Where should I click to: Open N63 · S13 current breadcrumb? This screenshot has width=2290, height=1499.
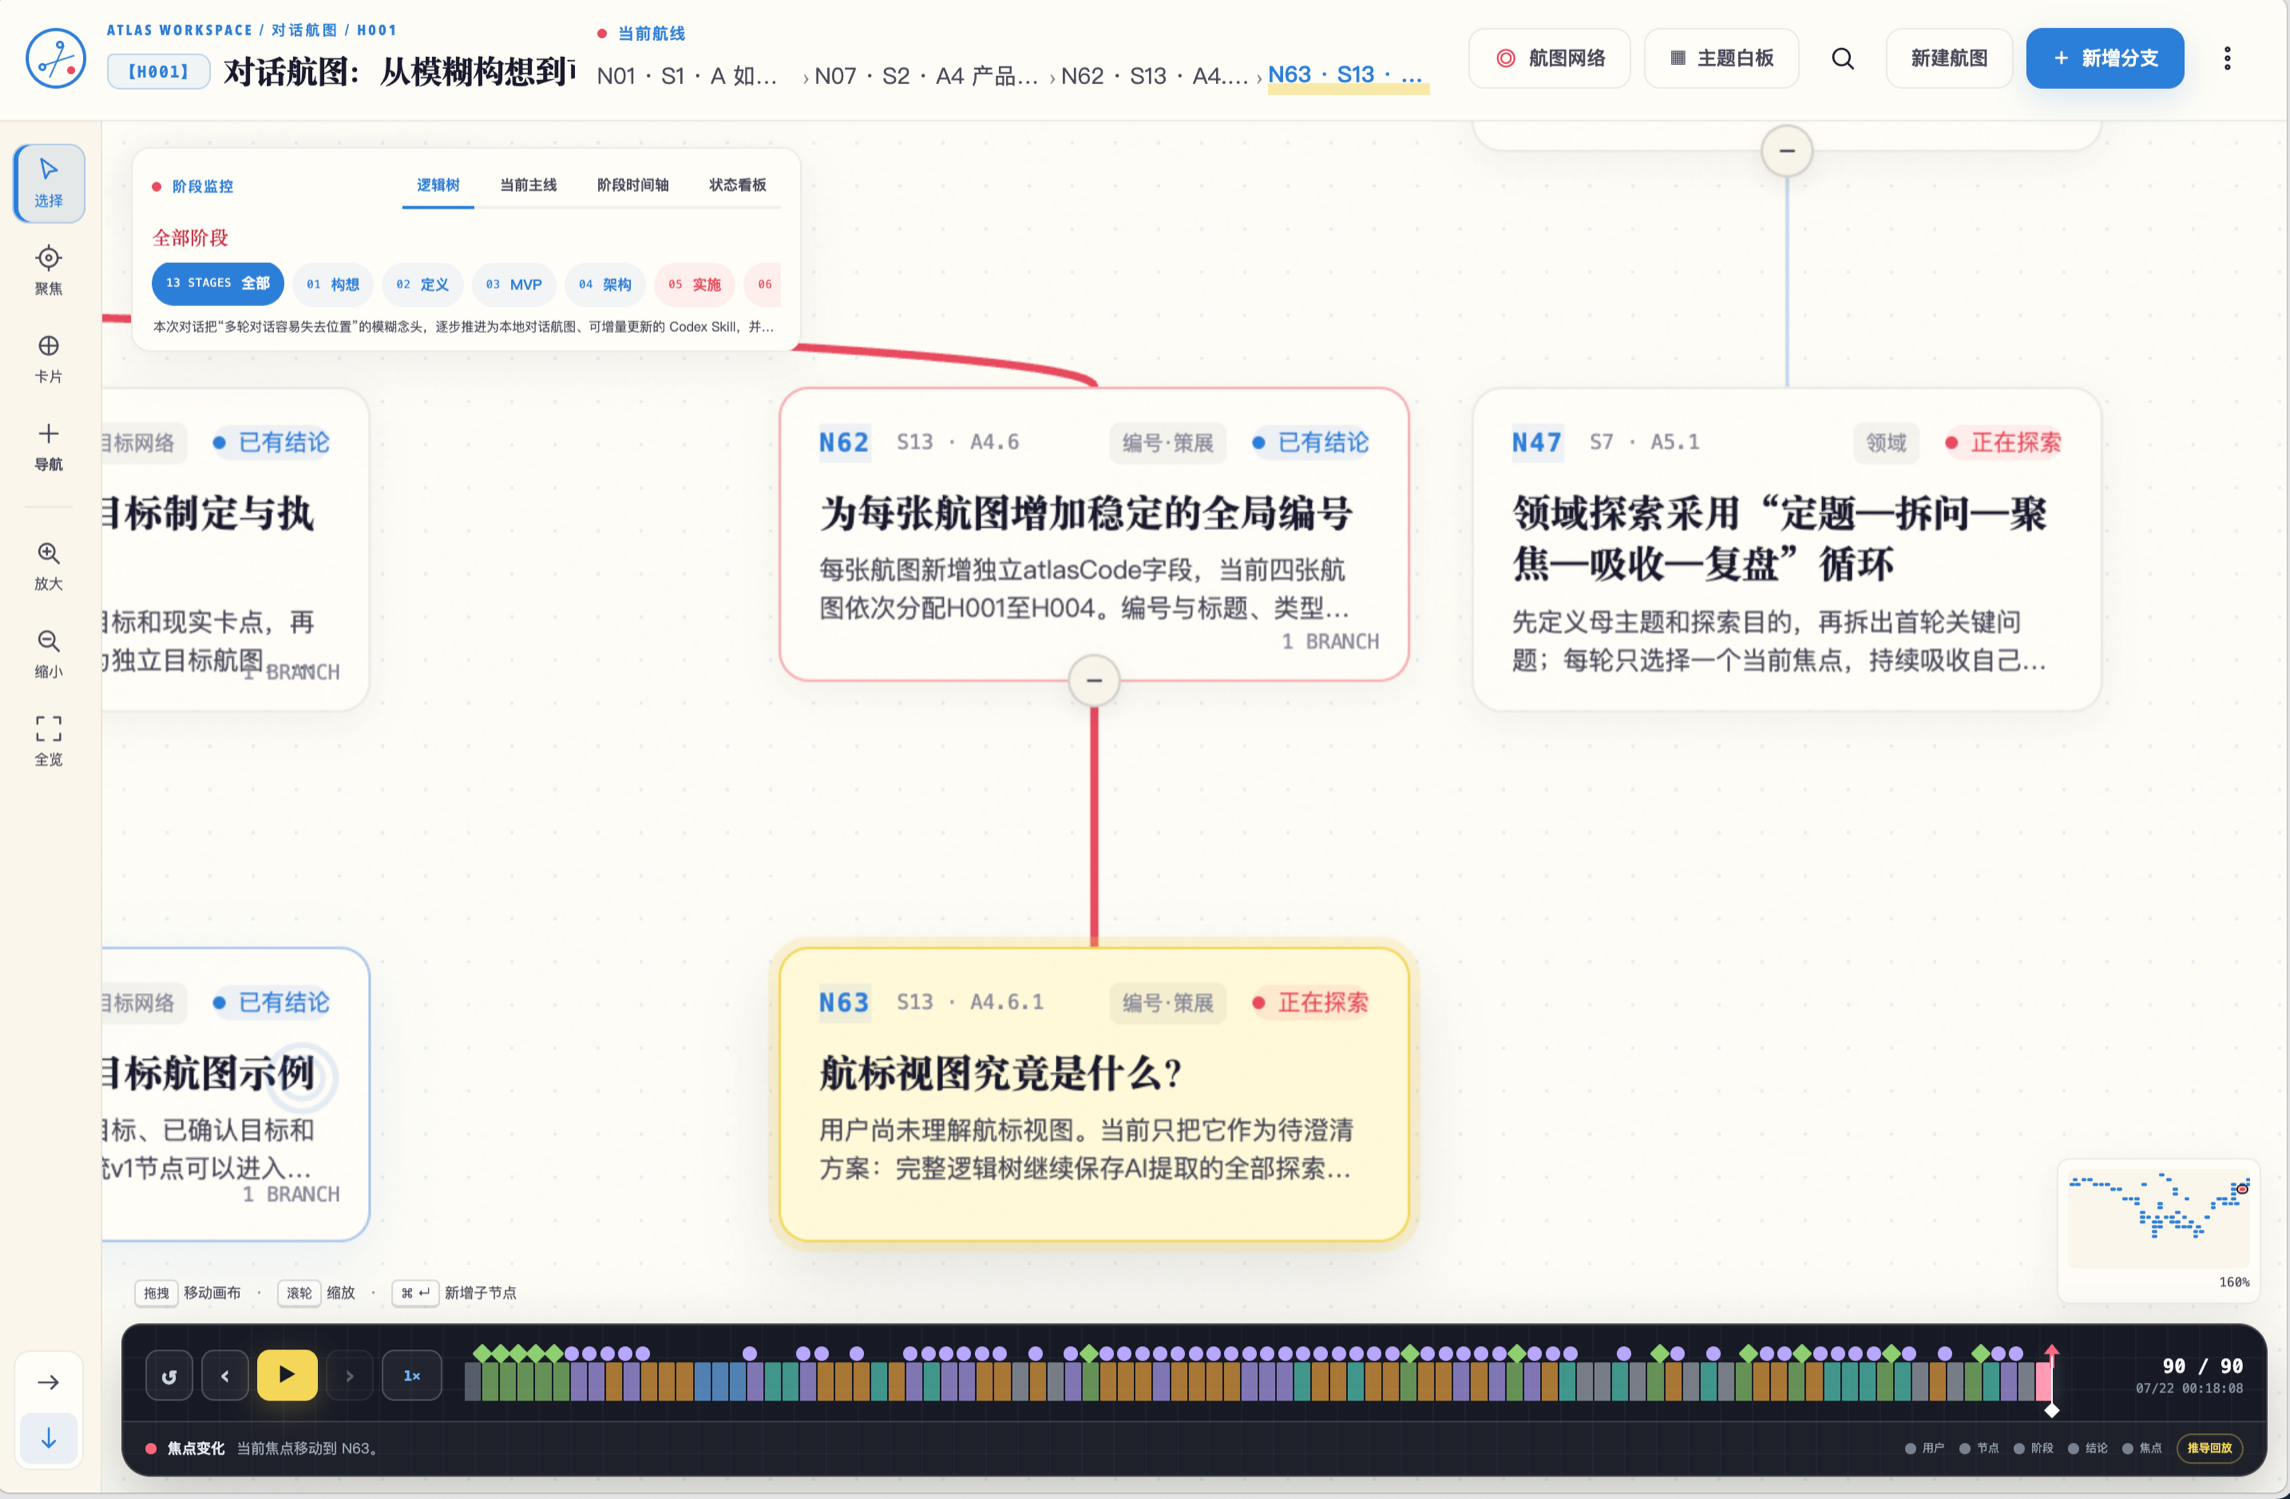click(x=1346, y=75)
